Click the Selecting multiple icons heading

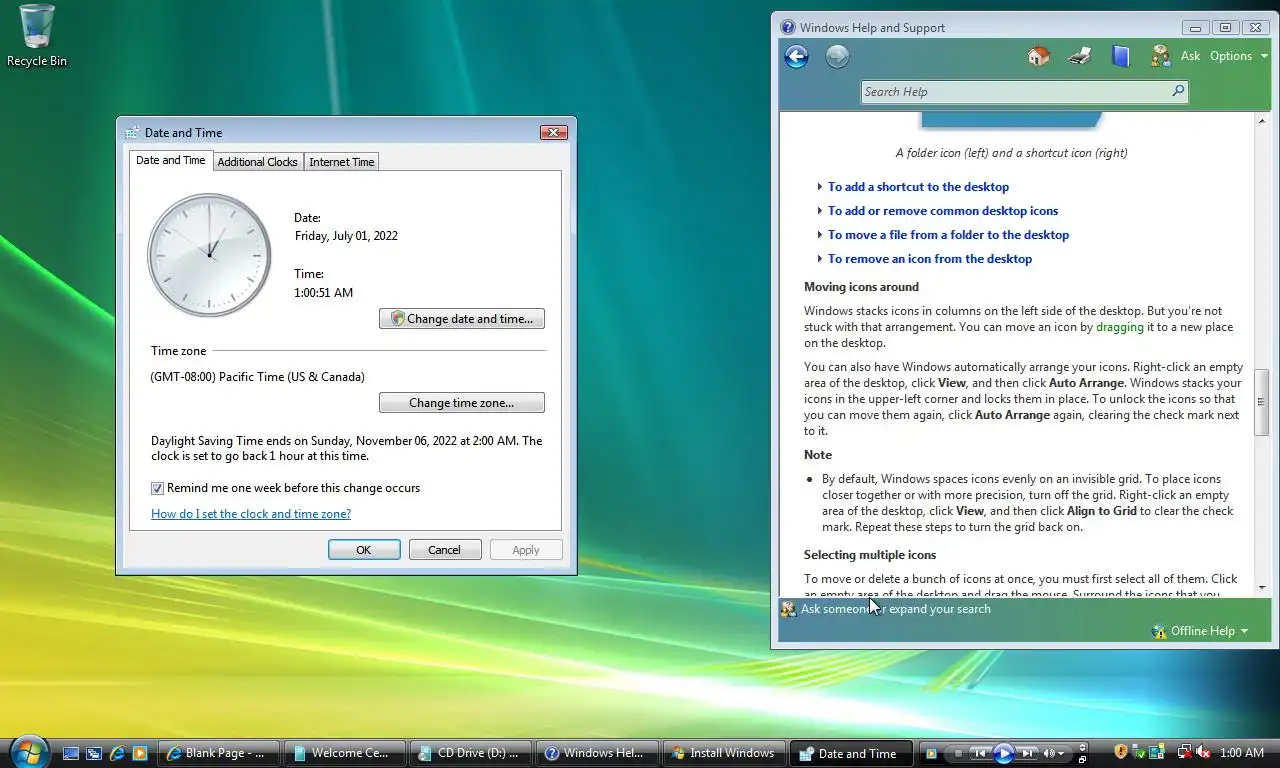[x=870, y=555]
